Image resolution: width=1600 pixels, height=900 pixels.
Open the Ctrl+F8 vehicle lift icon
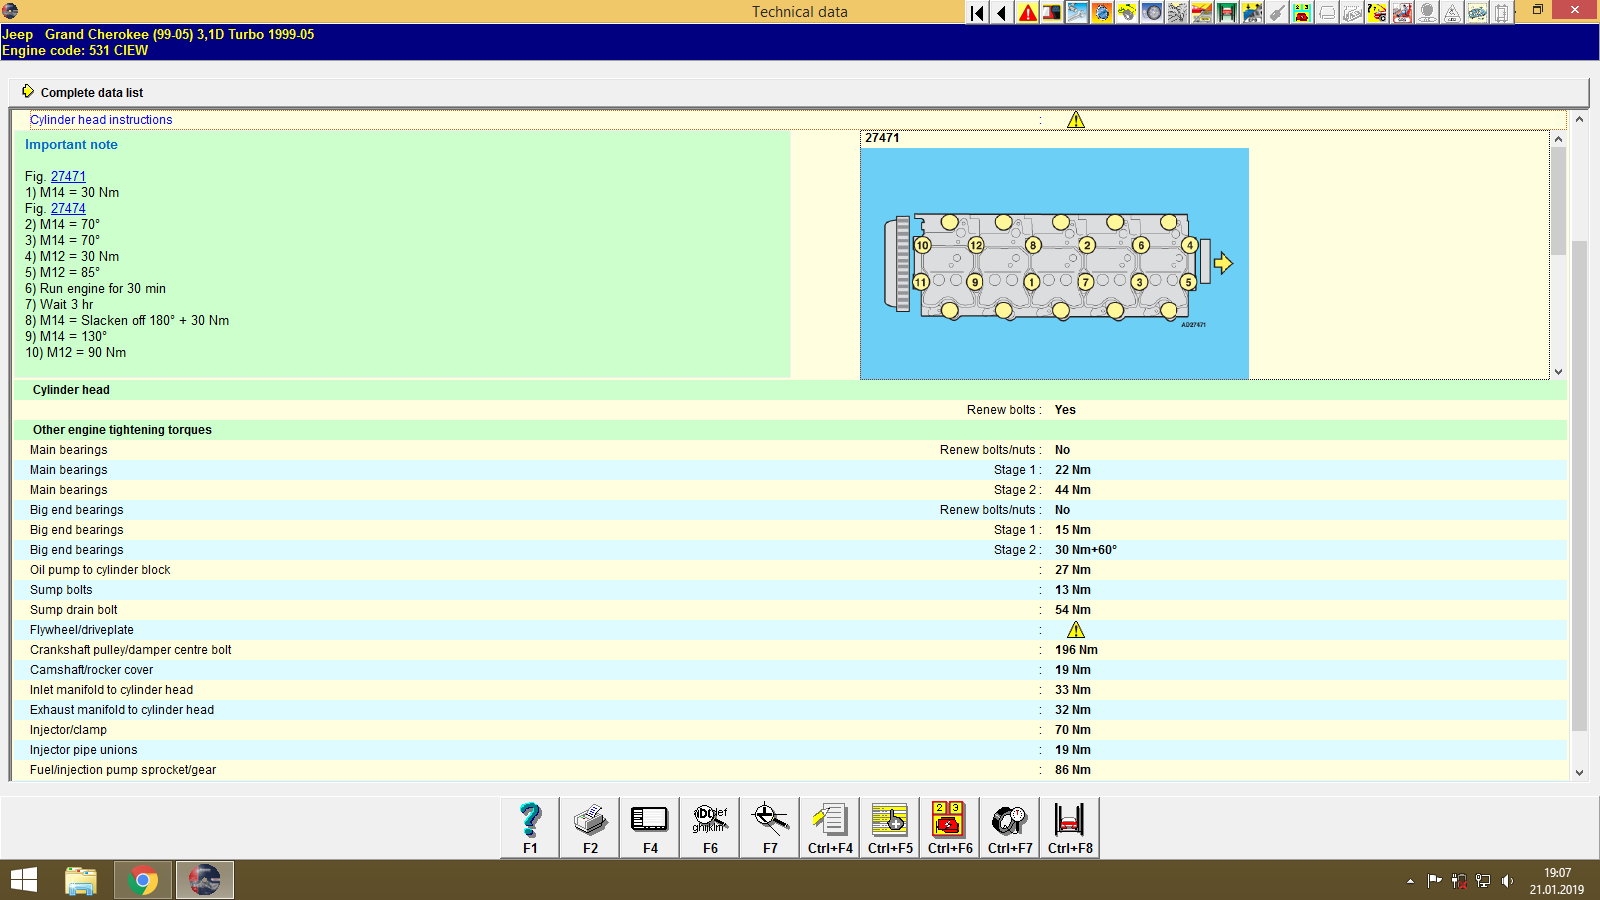[1068, 823]
